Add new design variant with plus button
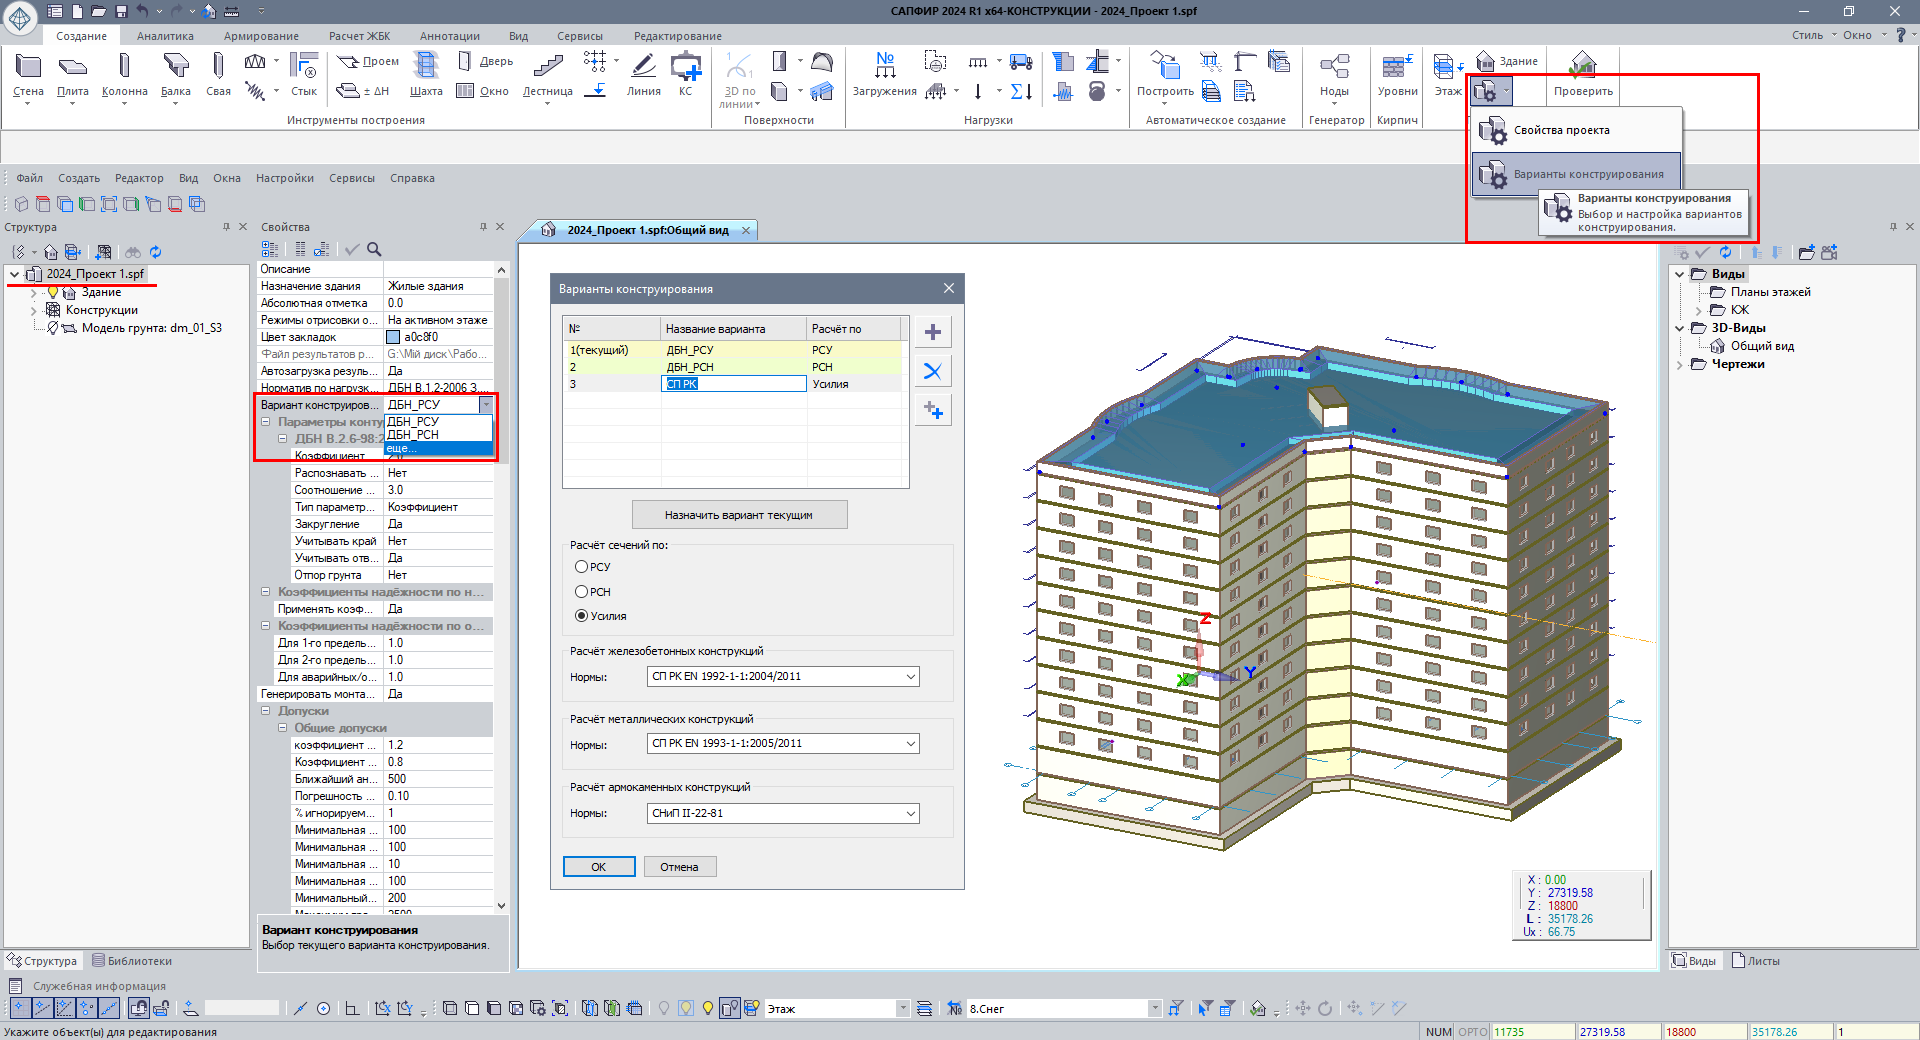Viewport: 1920px width, 1040px height. click(933, 332)
